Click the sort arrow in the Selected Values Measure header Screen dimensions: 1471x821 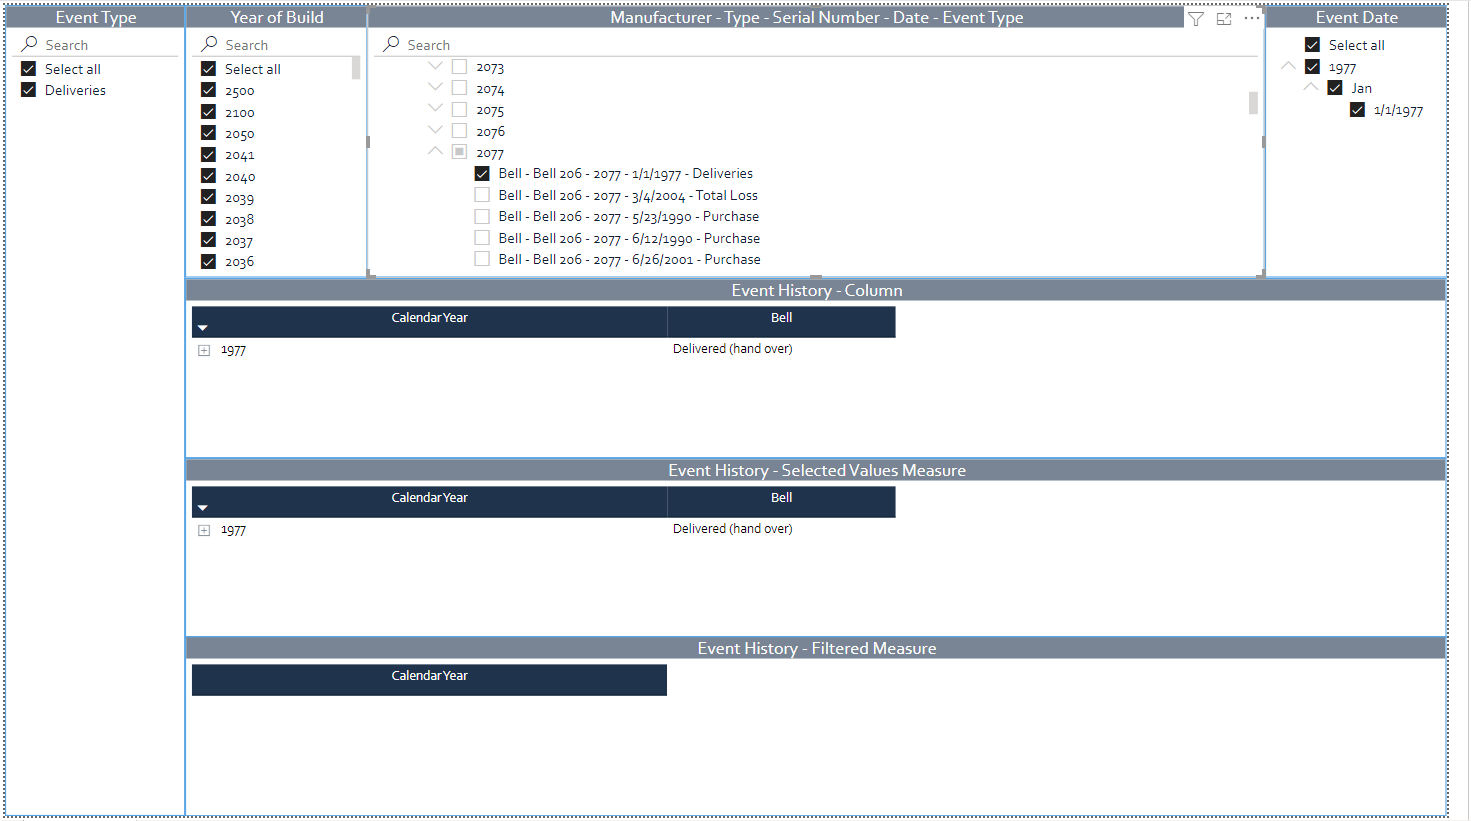pos(202,508)
